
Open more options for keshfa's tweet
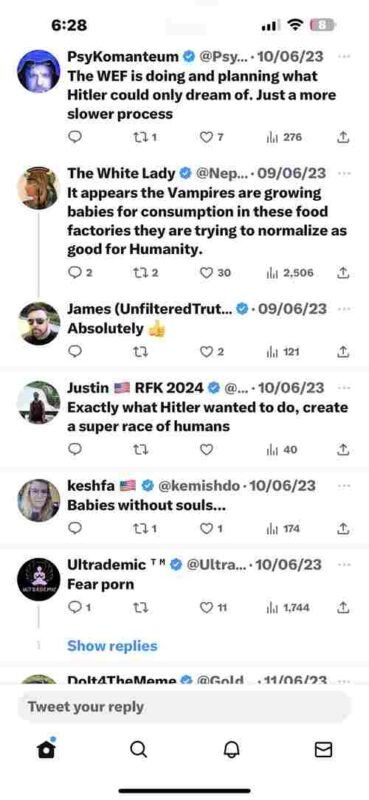pyautogui.click(x=345, y=486)
